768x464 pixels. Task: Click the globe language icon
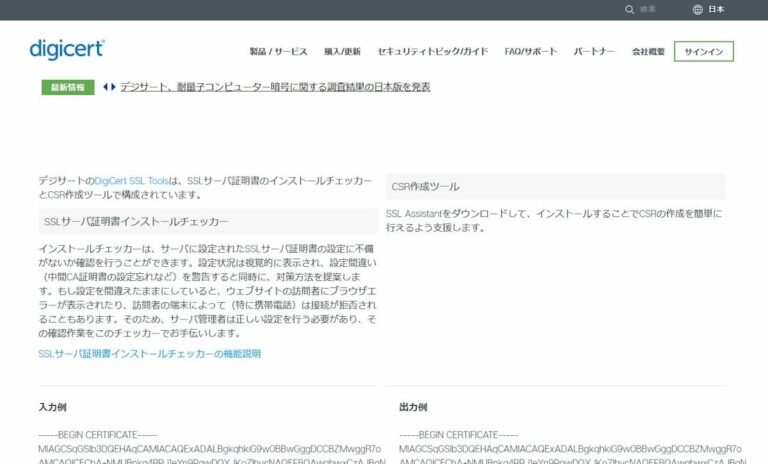697,9
